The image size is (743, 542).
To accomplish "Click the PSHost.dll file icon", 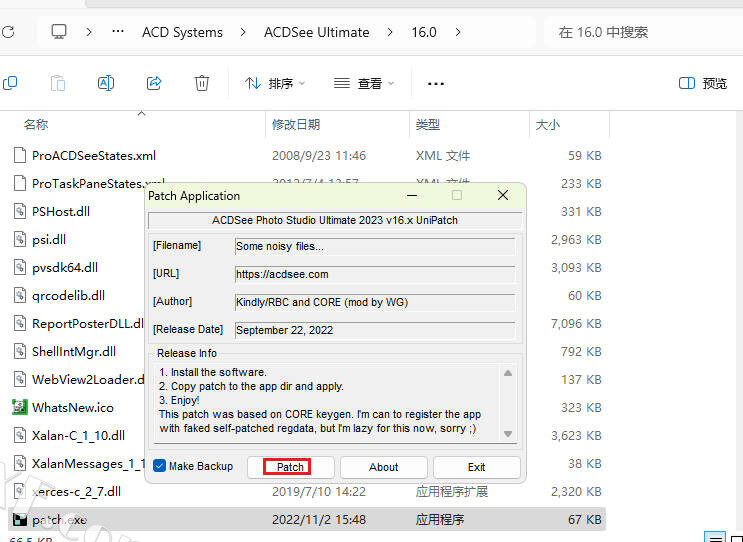I will click(x=19, y=211).
